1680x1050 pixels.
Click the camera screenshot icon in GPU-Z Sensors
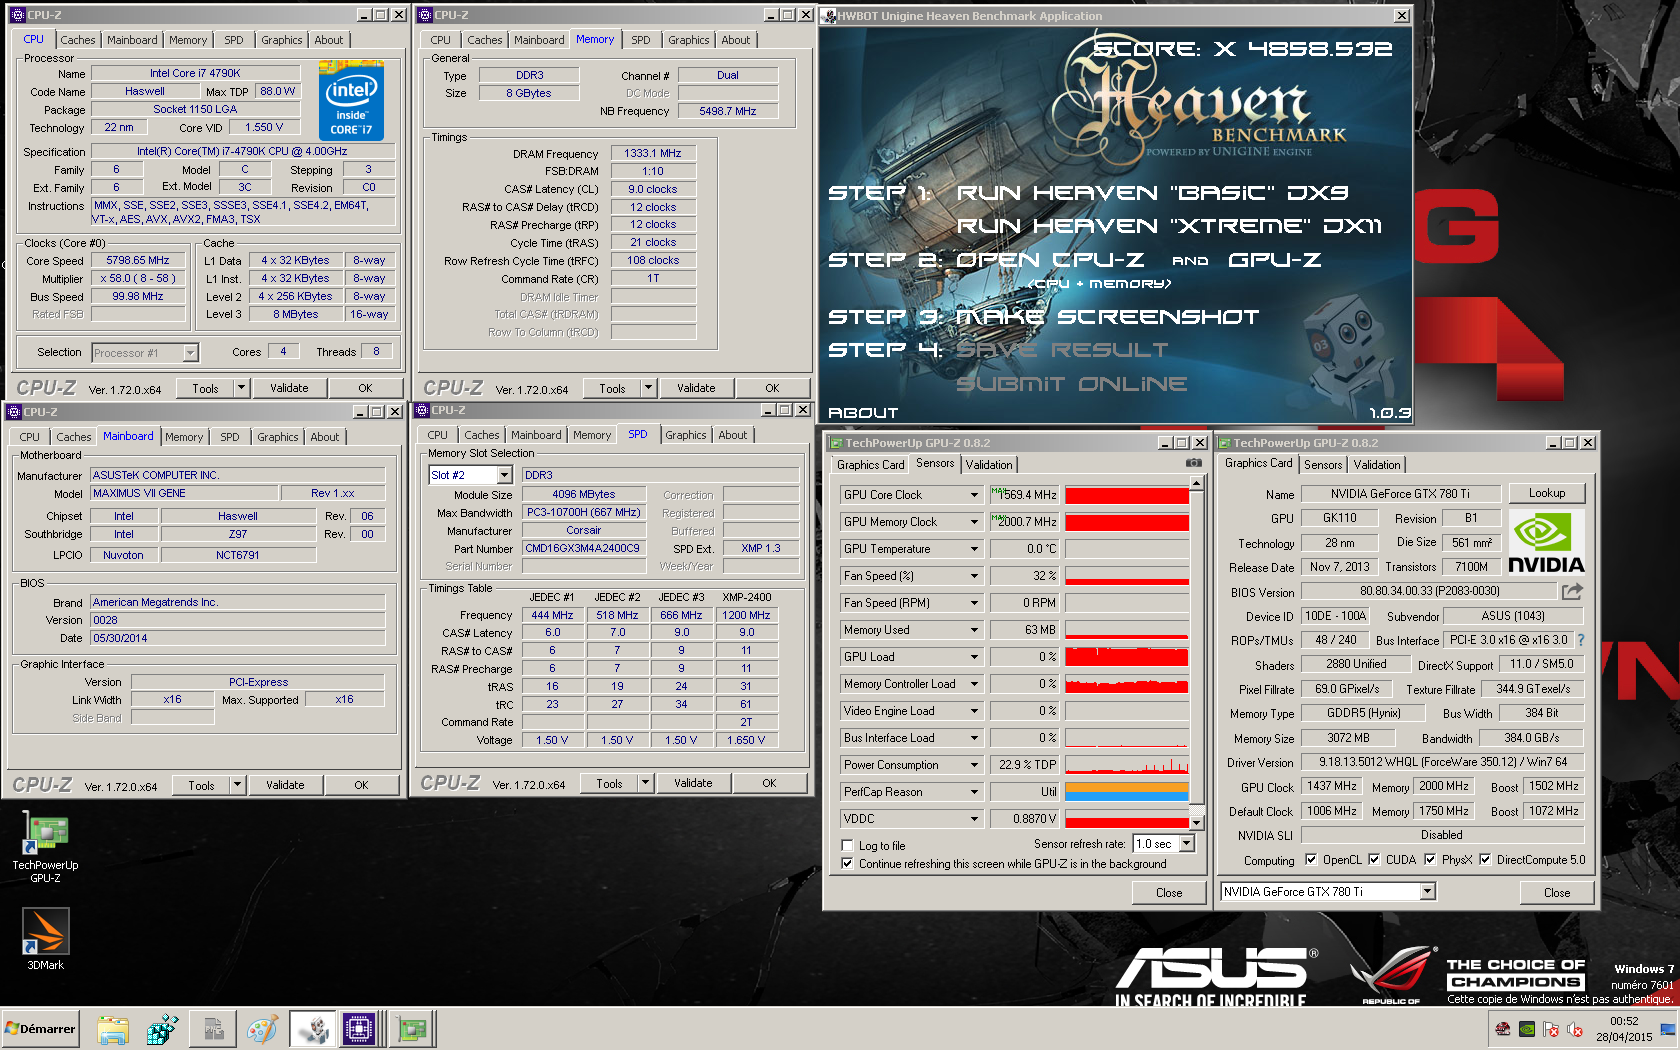tap(1194, 463)
